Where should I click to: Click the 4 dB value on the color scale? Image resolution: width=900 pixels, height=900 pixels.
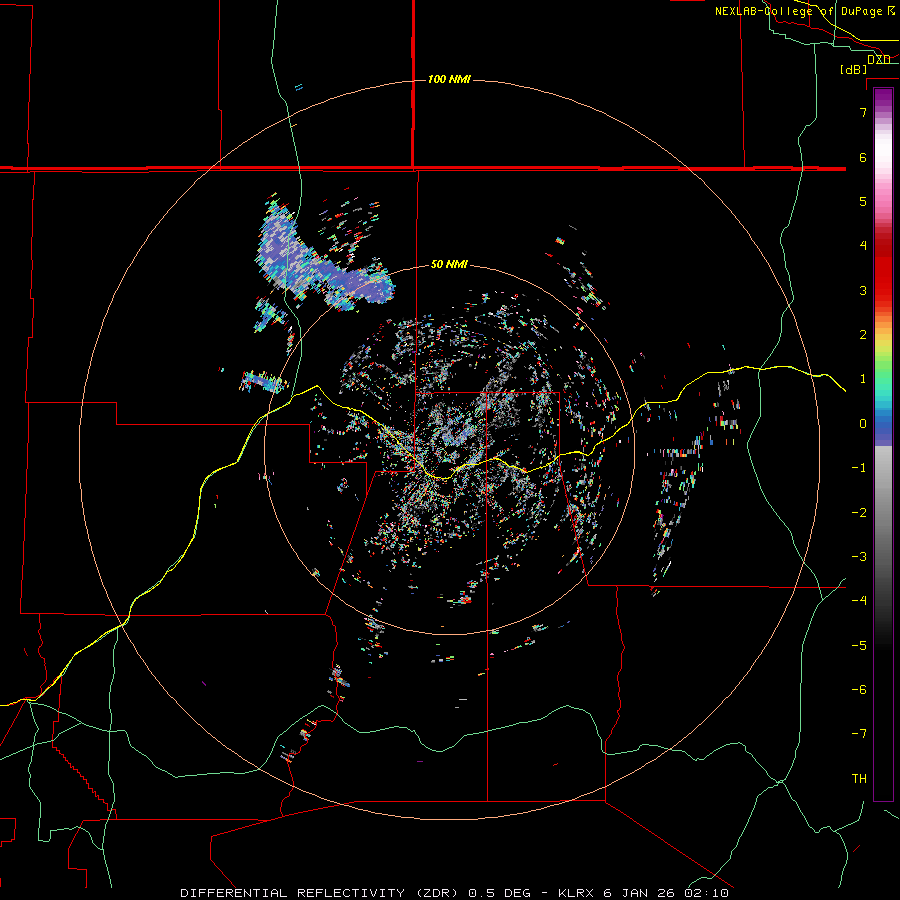pyautogui.click(x=863, y=245)
